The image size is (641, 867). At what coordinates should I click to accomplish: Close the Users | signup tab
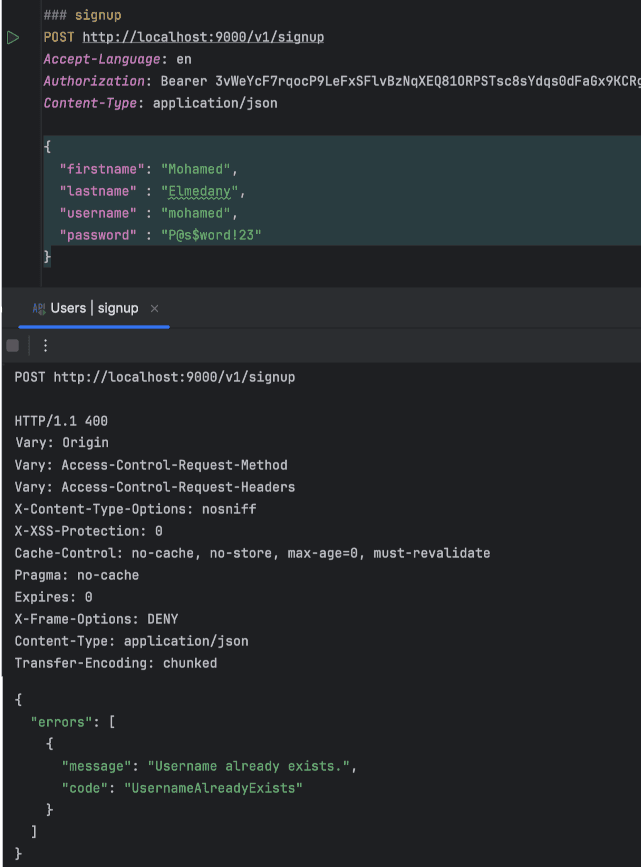point(154,309)
